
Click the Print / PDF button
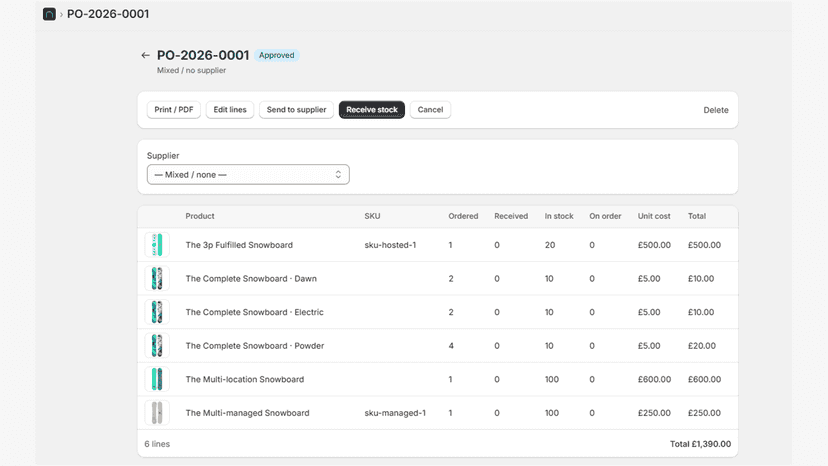[174, 109]
